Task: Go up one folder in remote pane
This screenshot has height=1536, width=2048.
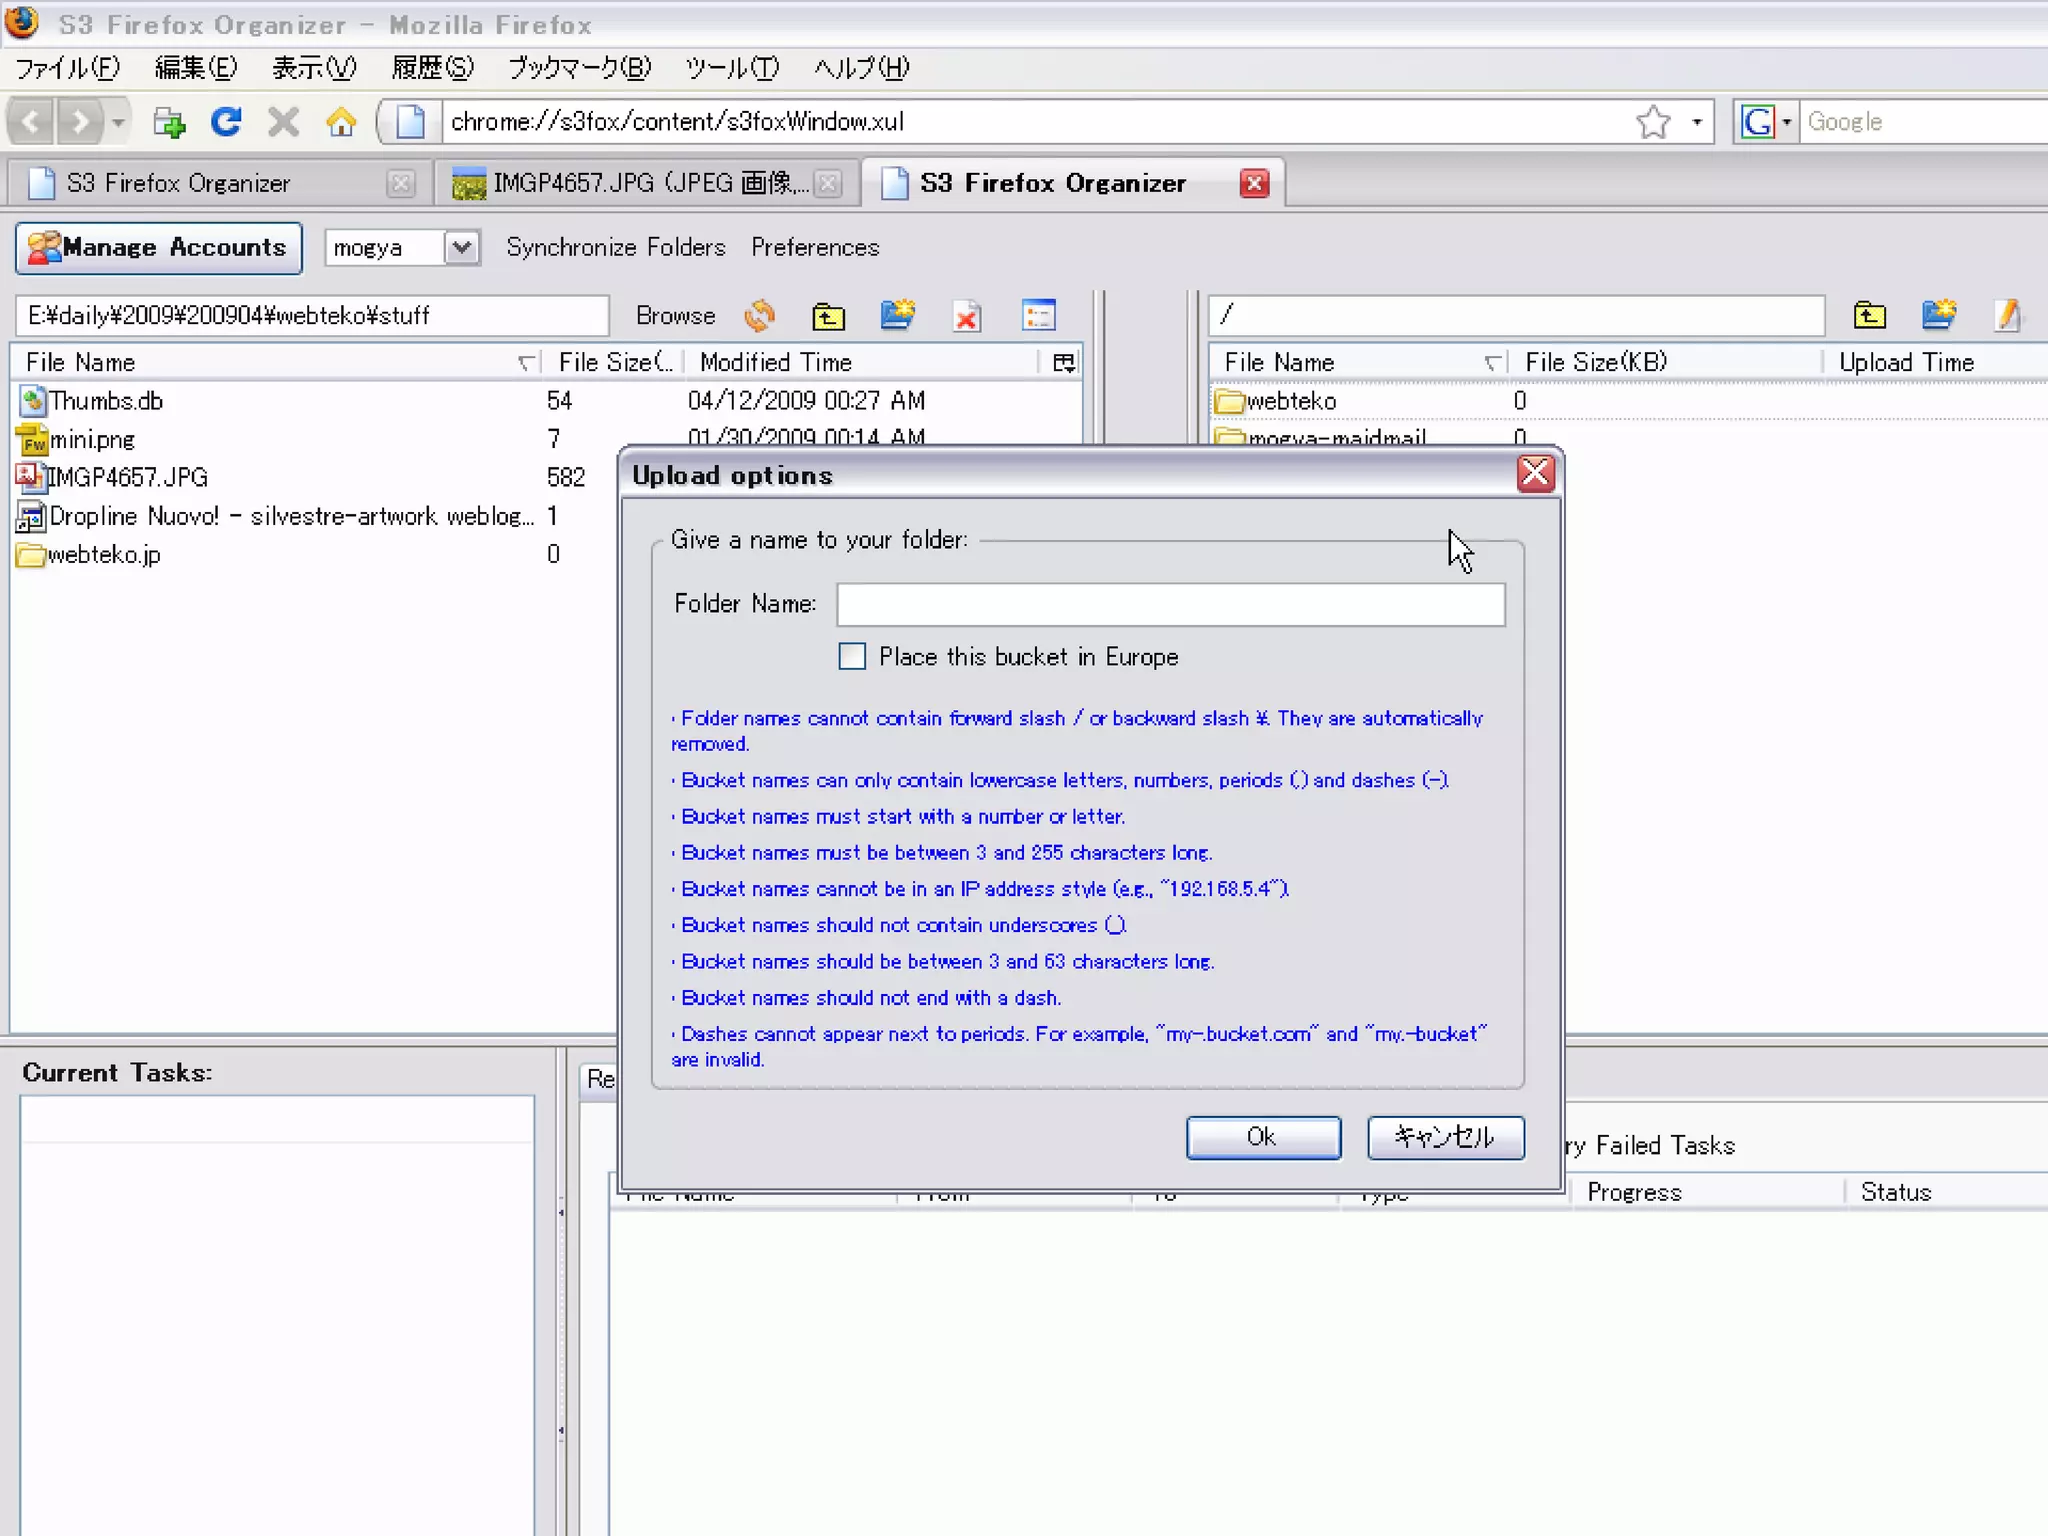Action: pos(1869,316)
